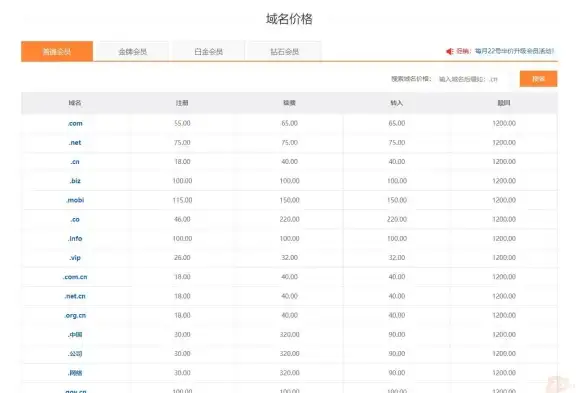Image resolution: width=588 pixels, height=393 pixels.
Task: Click .com registration price 55.00
Action: tap(182, 123)
